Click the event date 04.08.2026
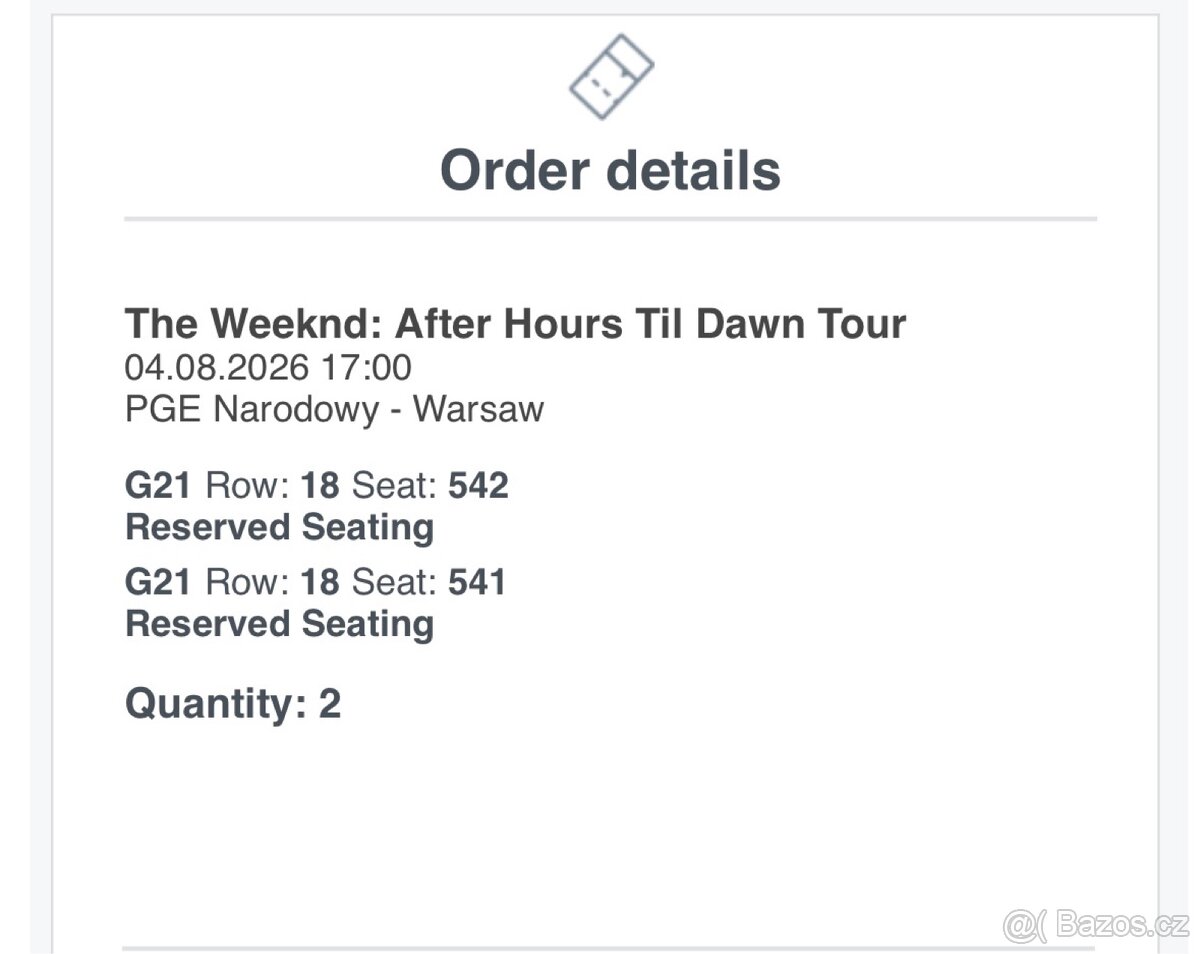Screen dimensions: 1200x954 (x=216, y=367)
